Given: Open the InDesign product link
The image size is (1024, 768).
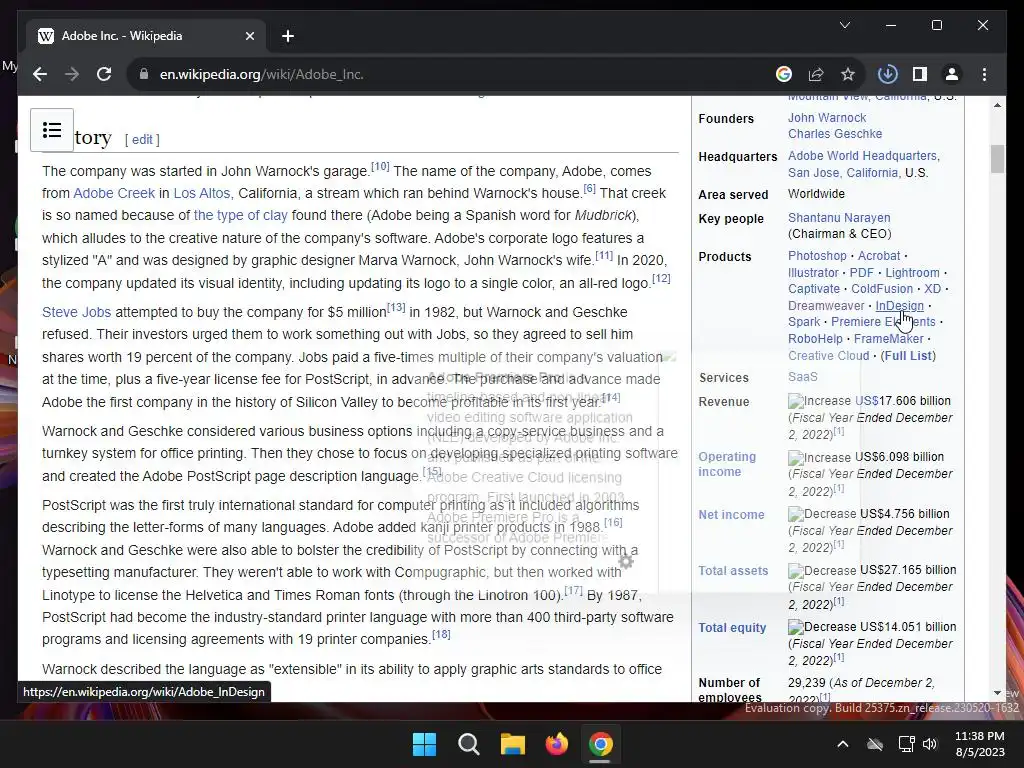Looking at the screenshot, I should coord(899,306).
